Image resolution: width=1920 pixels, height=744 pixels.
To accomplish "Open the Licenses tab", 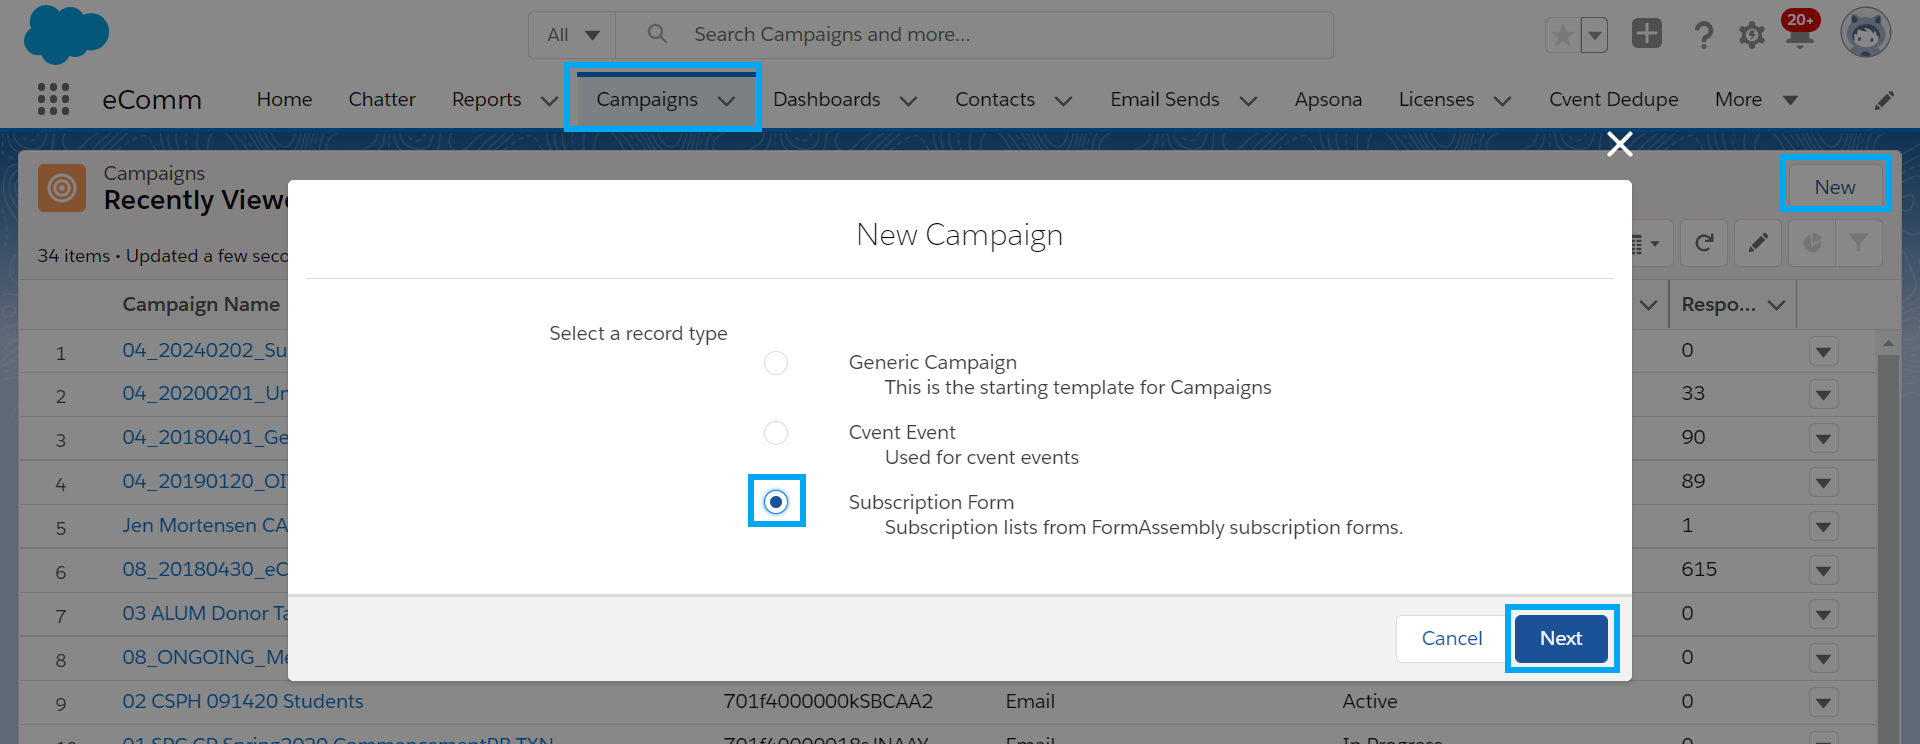I will point(1436,99).
